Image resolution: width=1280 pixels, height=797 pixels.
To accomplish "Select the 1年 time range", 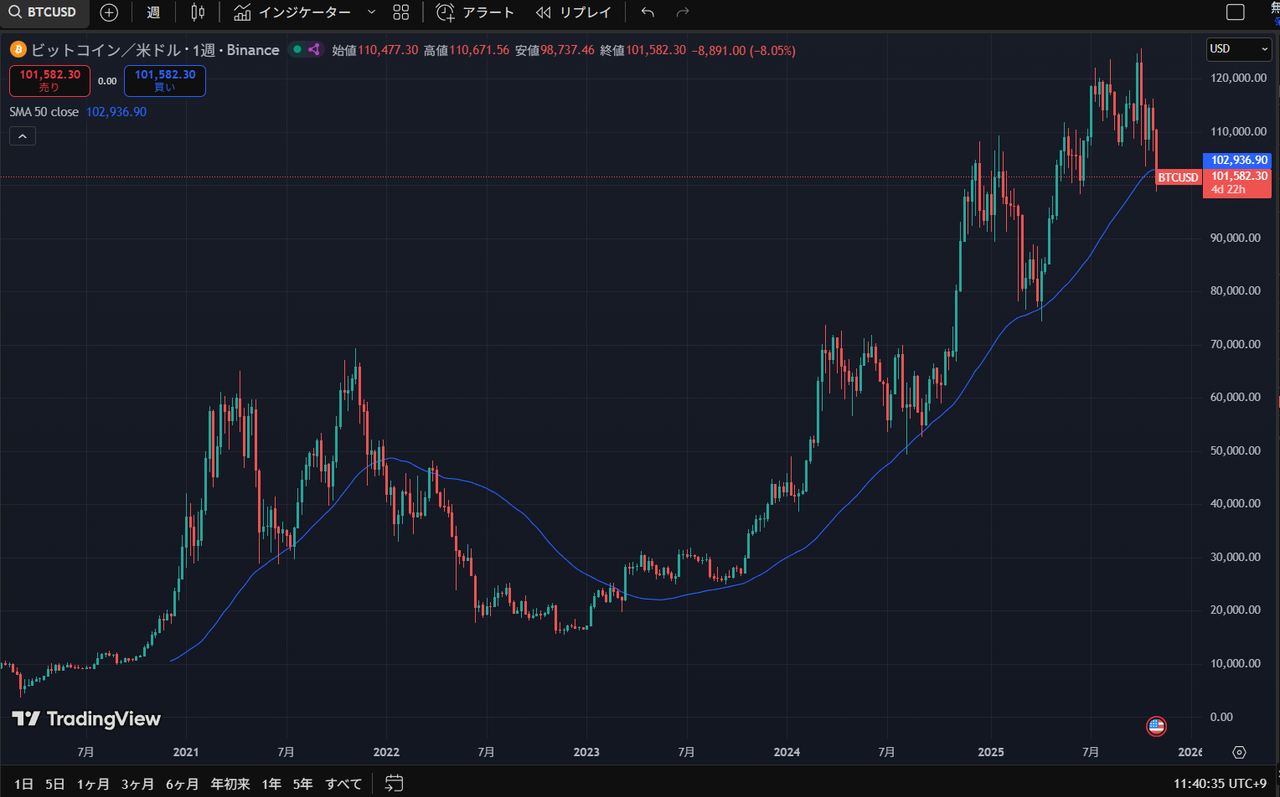I will tap(271, 783).
